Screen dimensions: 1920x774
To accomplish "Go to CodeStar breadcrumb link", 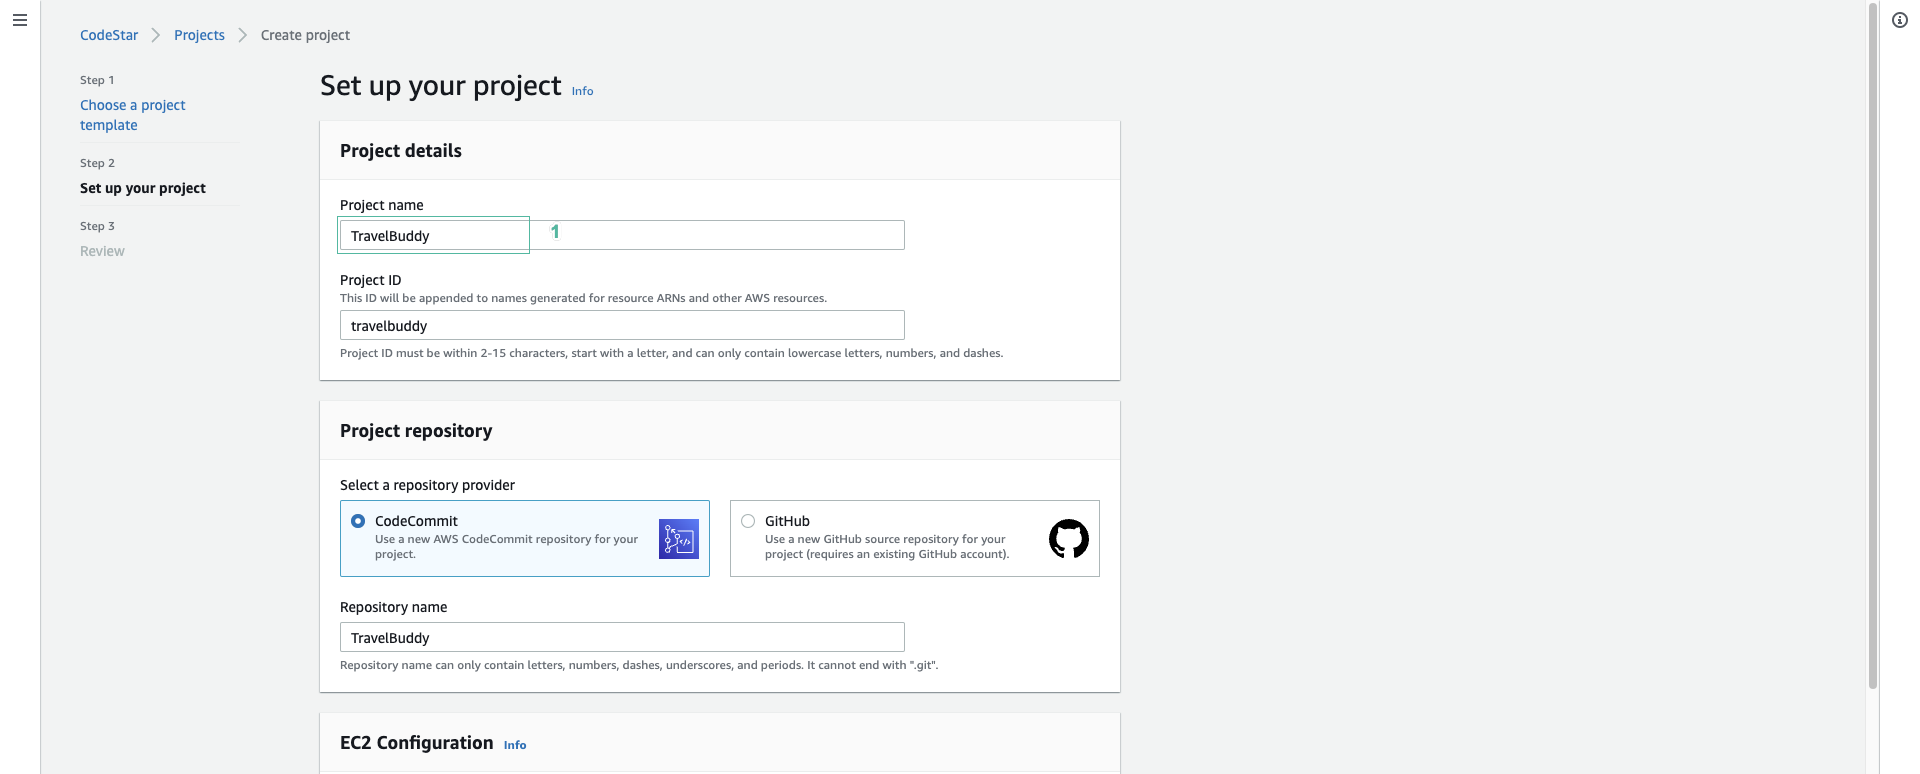I will 109,35.
